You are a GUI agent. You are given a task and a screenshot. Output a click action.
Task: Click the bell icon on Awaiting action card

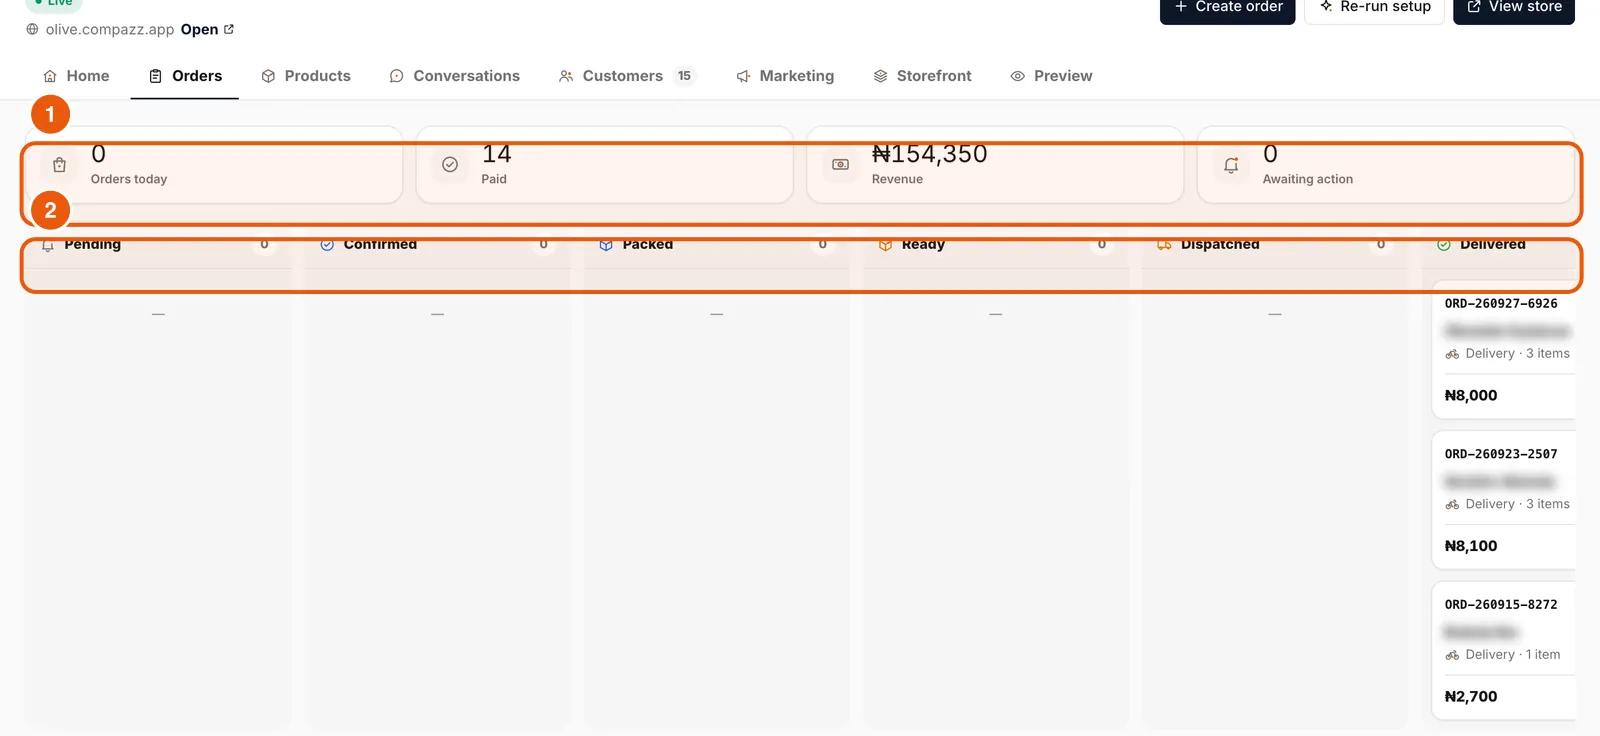[1231, 165]
